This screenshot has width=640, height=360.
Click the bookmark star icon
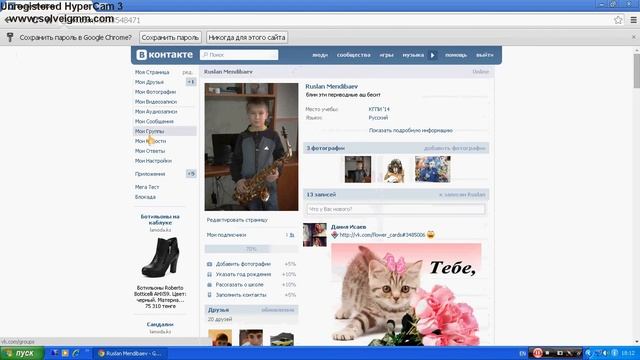(618, 20)
